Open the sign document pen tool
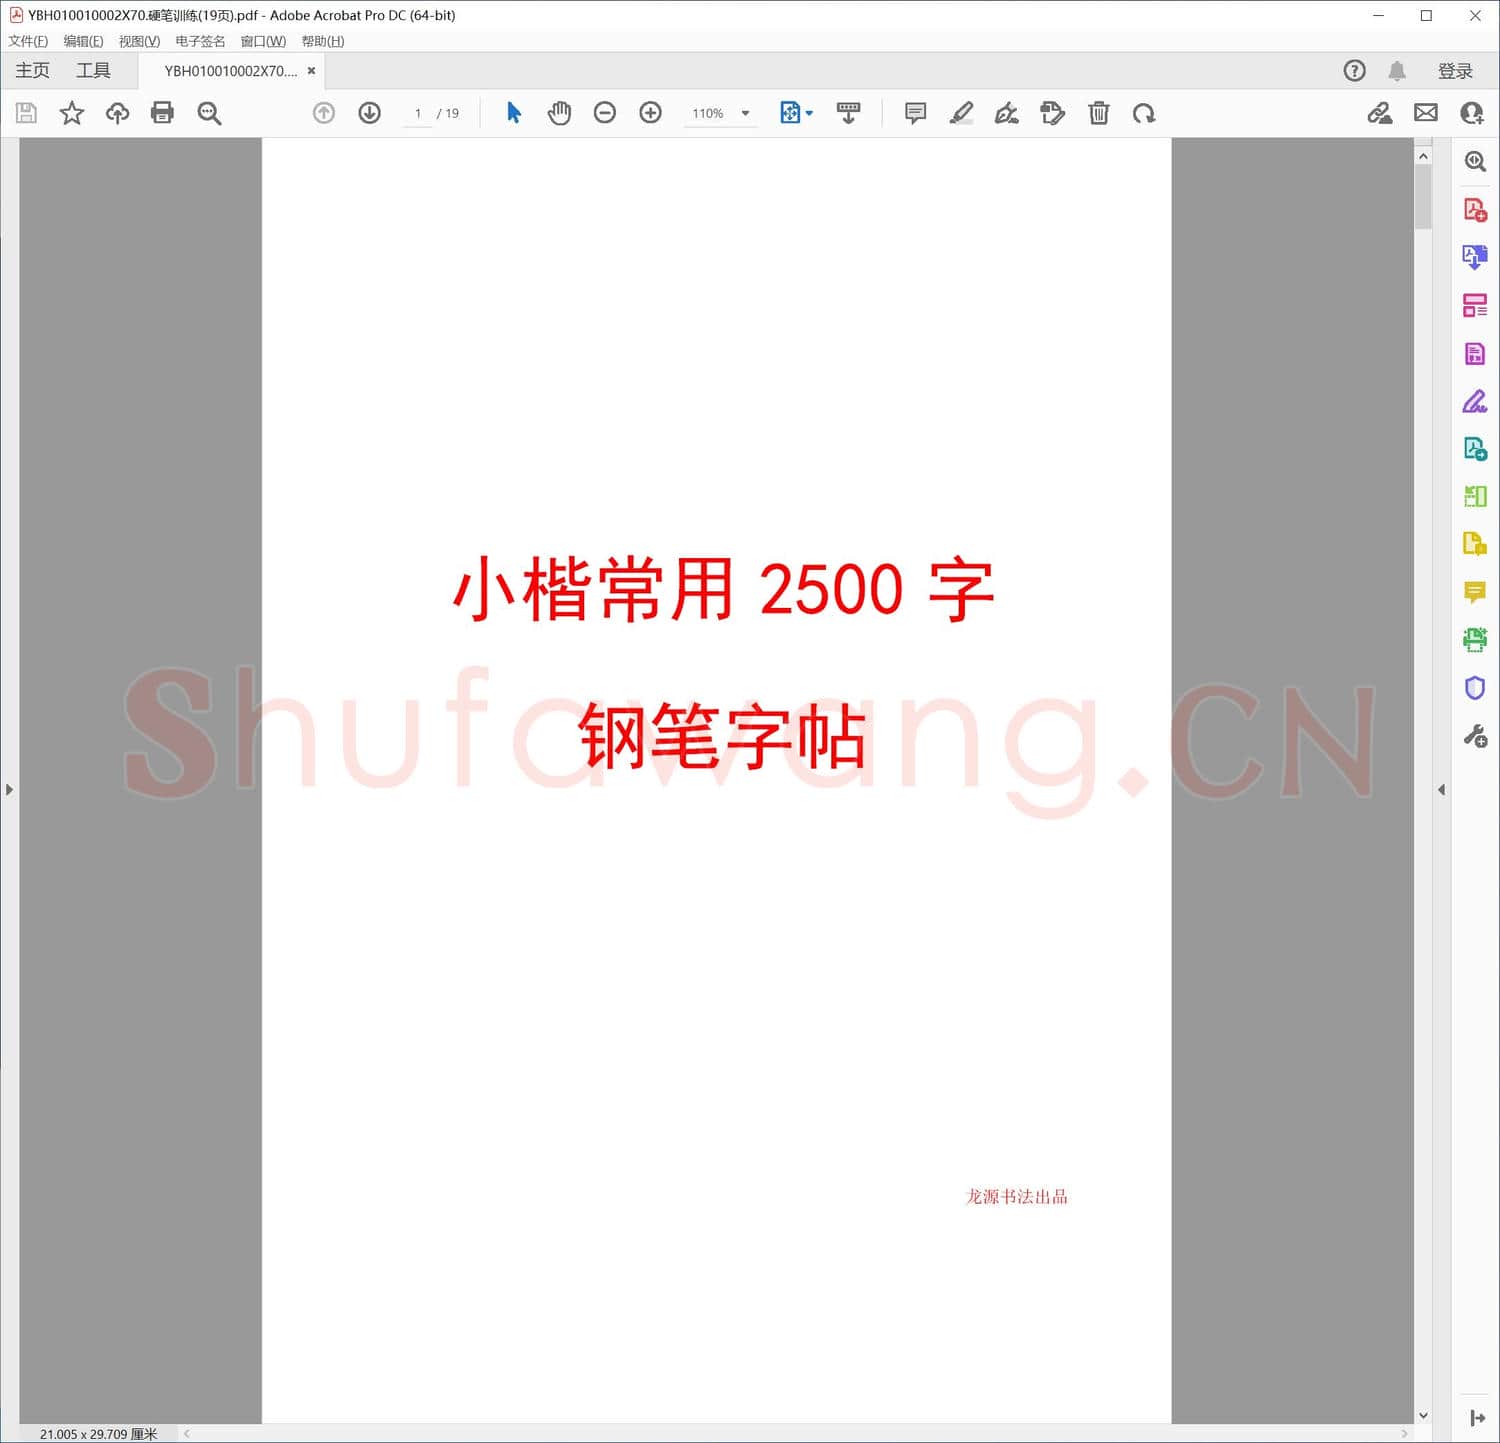This screenshot has height=1443, width=1500. tap(1006, 113)
